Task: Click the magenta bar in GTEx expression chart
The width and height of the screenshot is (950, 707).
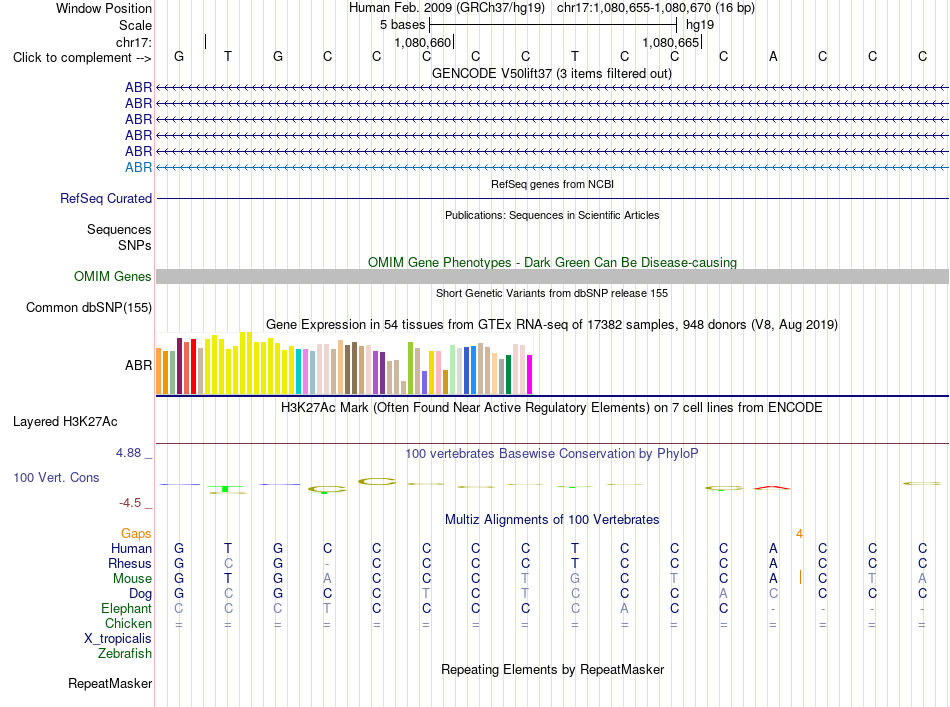Action: click(530, 374)
